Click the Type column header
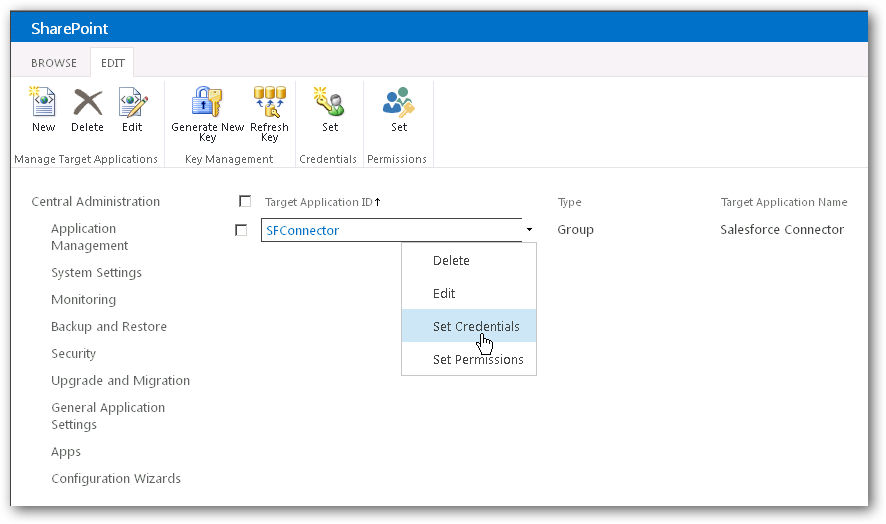This screenshot has width=886, height=524. (569, 202)
